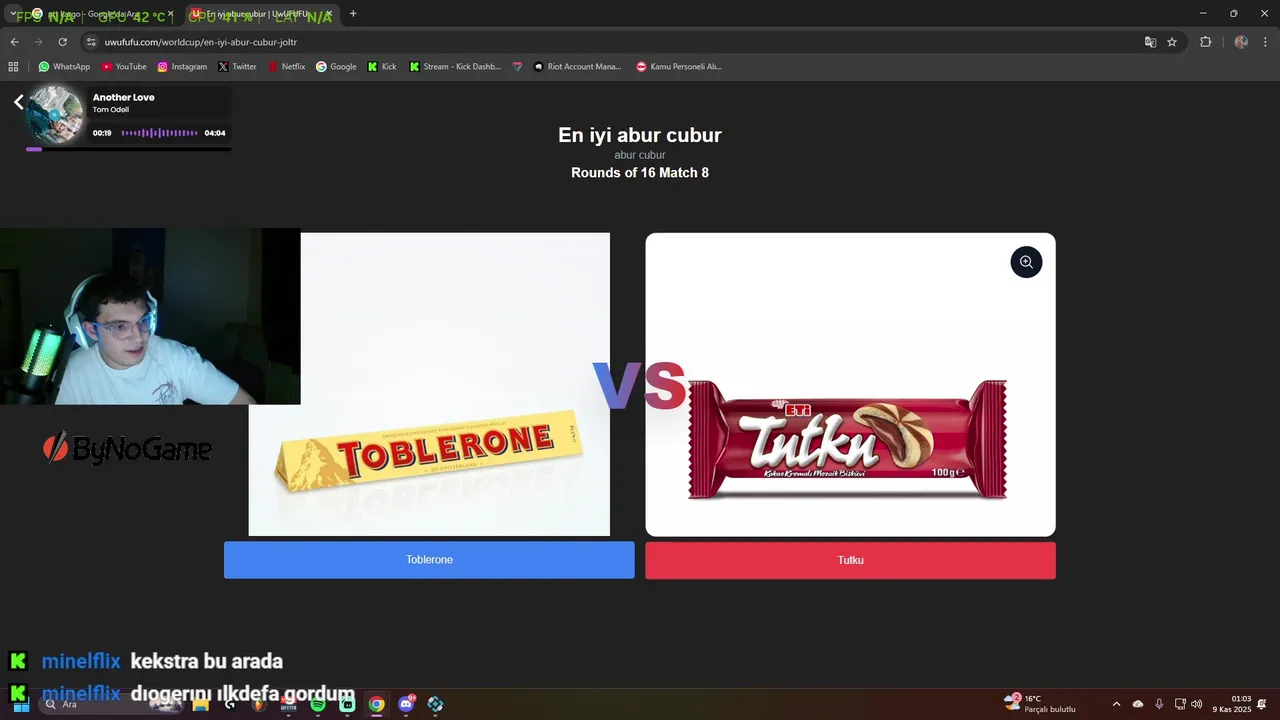The image size is (1280, 720).
Task: View site information icon in address bar
Action: [91, 42]
